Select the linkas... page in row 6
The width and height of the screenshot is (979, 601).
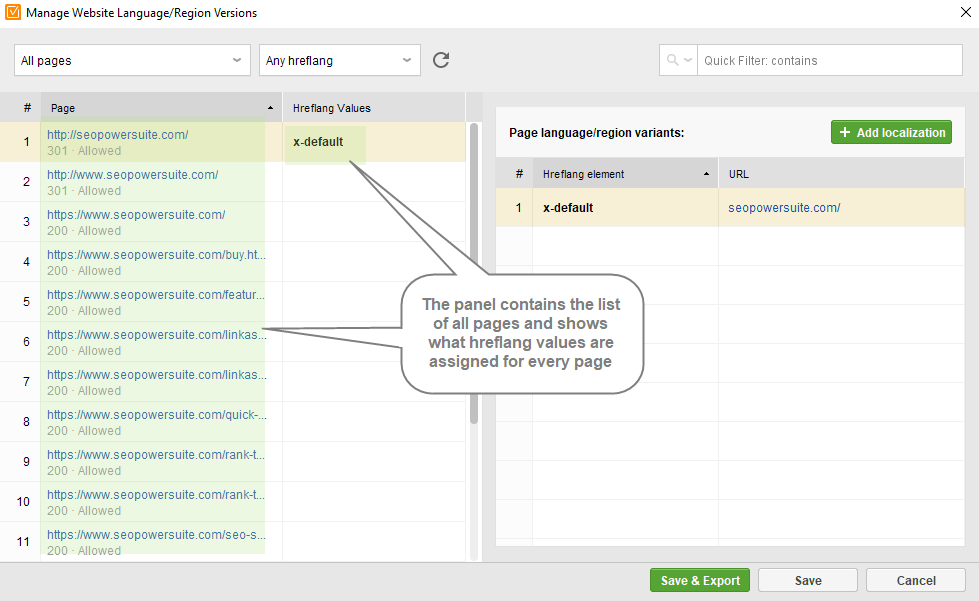(x=156, y=335)
